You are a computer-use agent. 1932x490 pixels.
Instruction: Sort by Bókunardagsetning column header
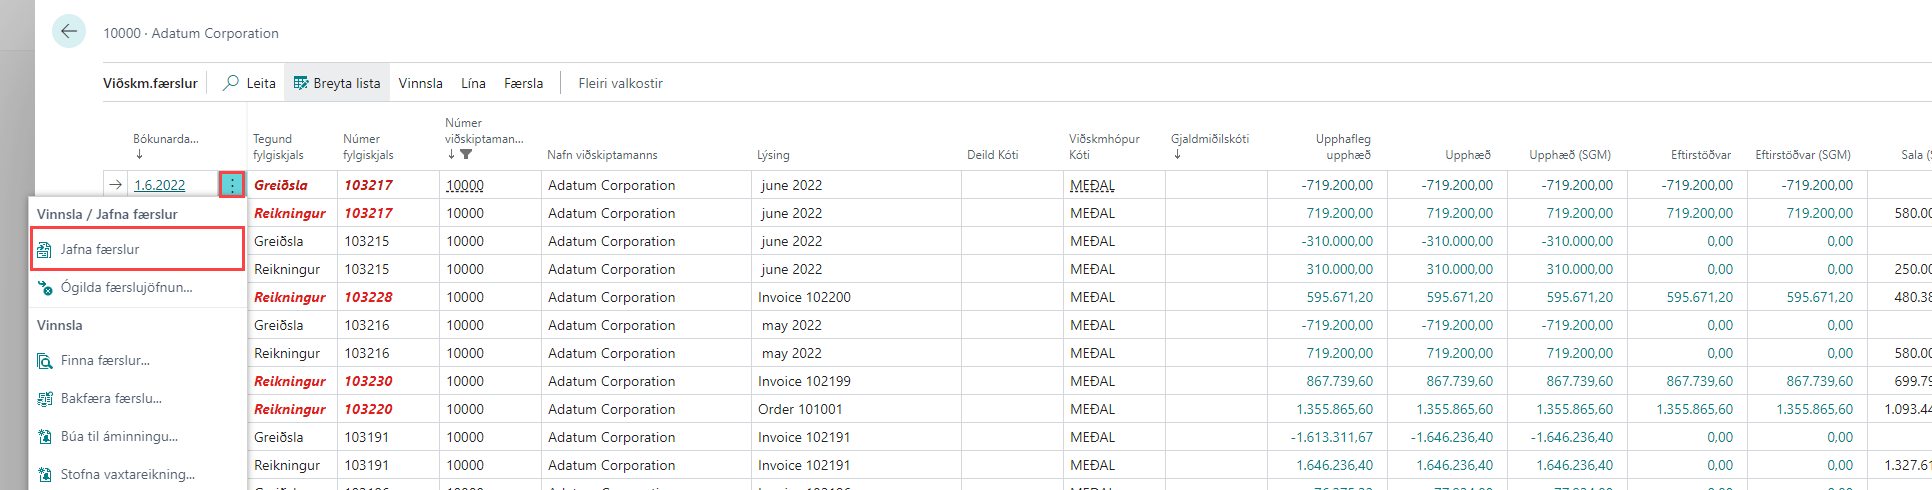165,139
